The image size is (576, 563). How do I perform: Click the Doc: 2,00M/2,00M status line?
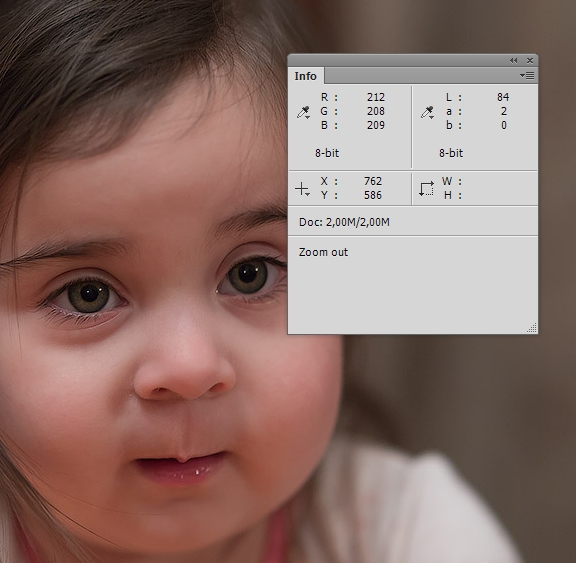coord(344,222)
